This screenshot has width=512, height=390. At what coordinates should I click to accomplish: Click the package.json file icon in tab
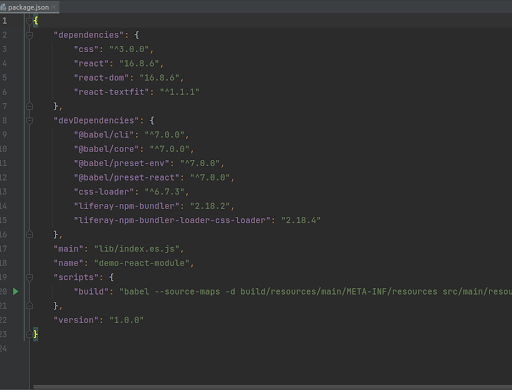3,7
